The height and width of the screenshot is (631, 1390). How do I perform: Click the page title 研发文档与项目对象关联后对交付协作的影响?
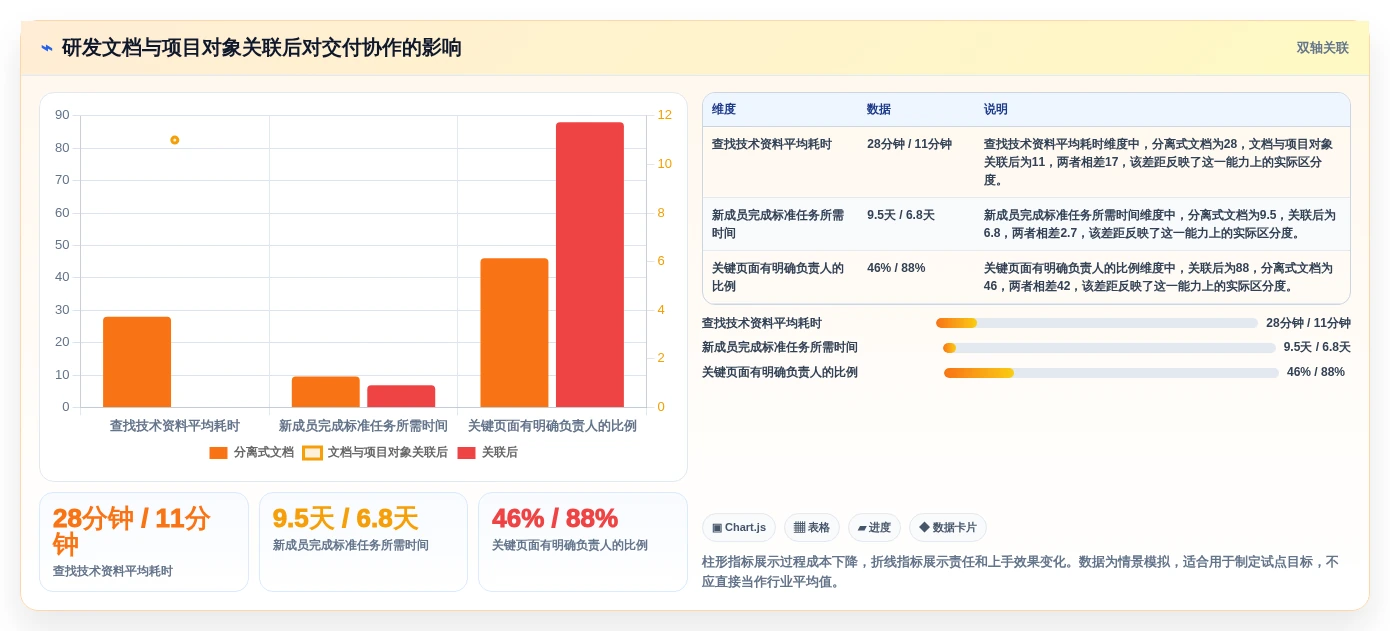262,48
